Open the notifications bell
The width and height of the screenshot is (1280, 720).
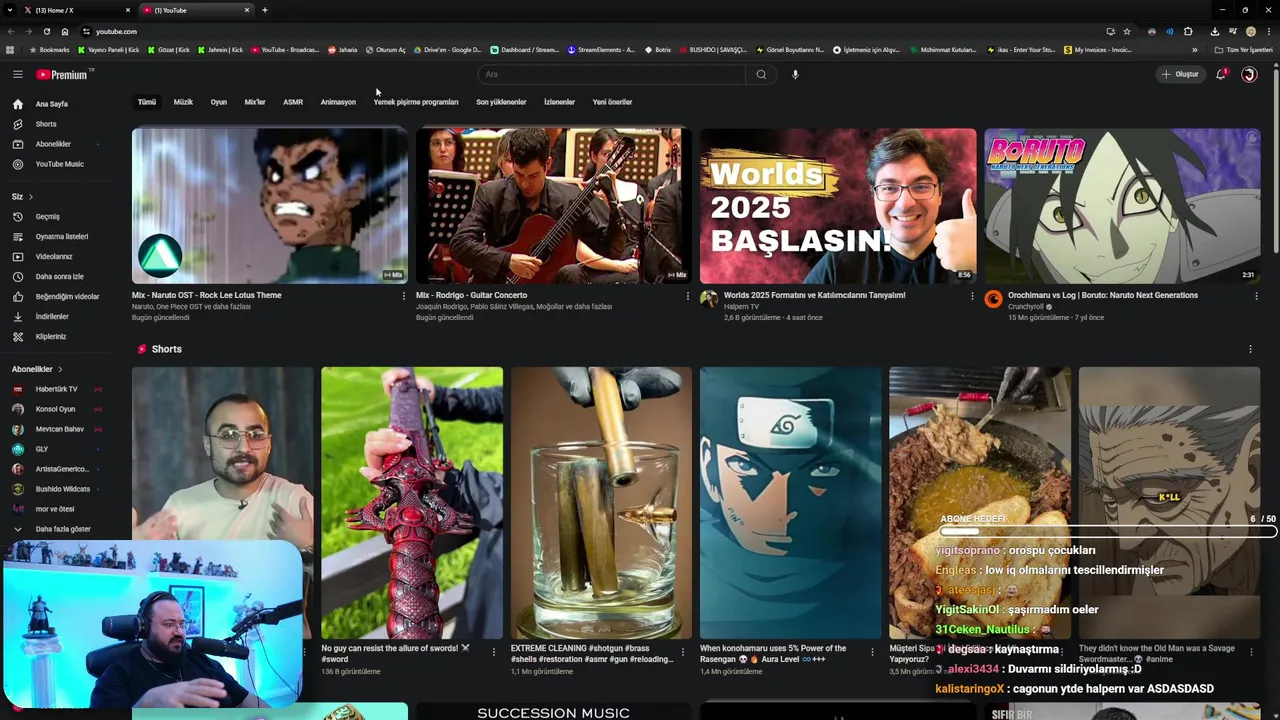coord(1221,74)
